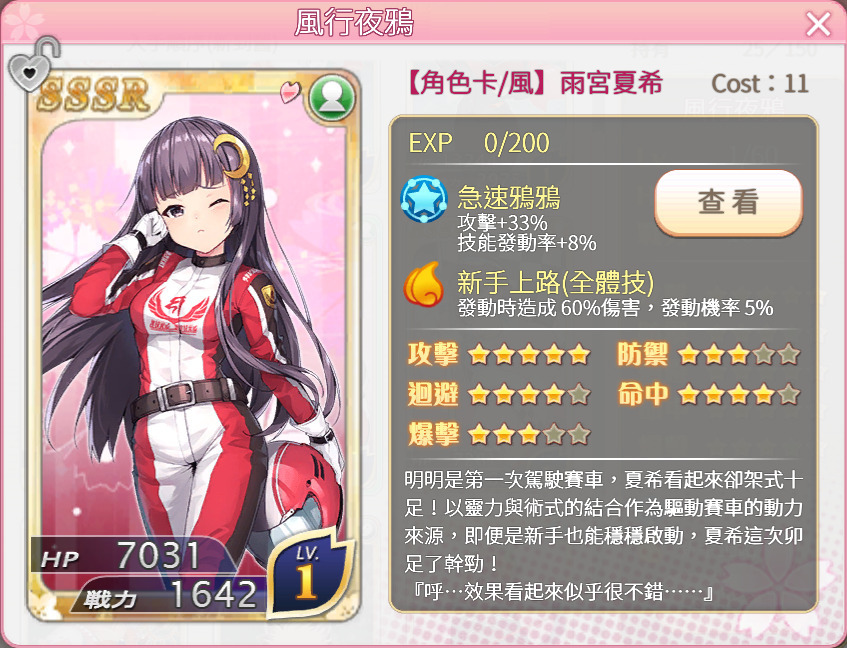Click the SSSR rarity badge
Screen dimensions: 847x648
[93, 94]
